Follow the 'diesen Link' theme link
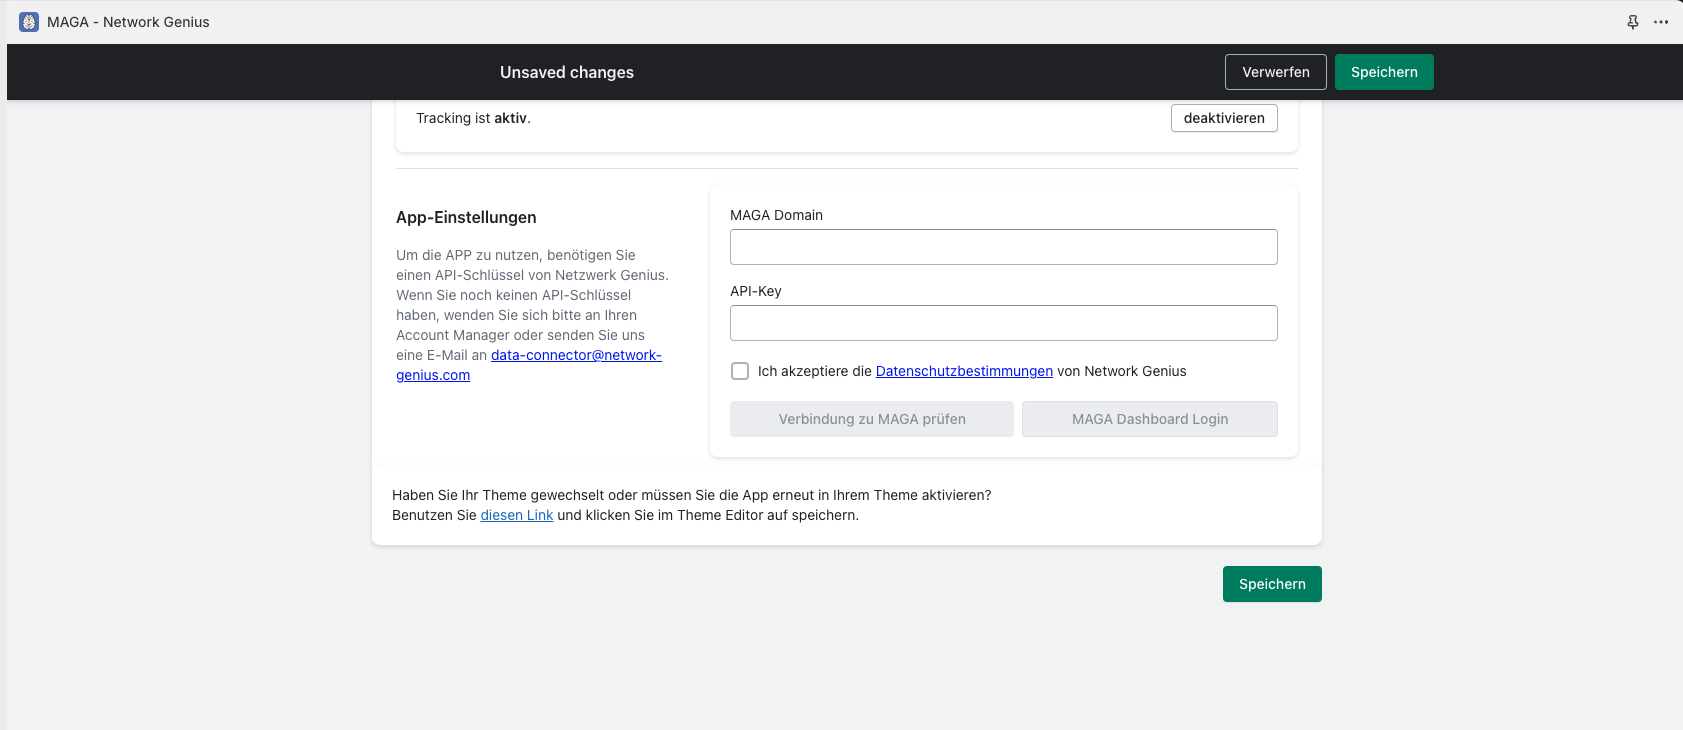Viewport: 1683px width, 730px height. [x=517, y=515]
